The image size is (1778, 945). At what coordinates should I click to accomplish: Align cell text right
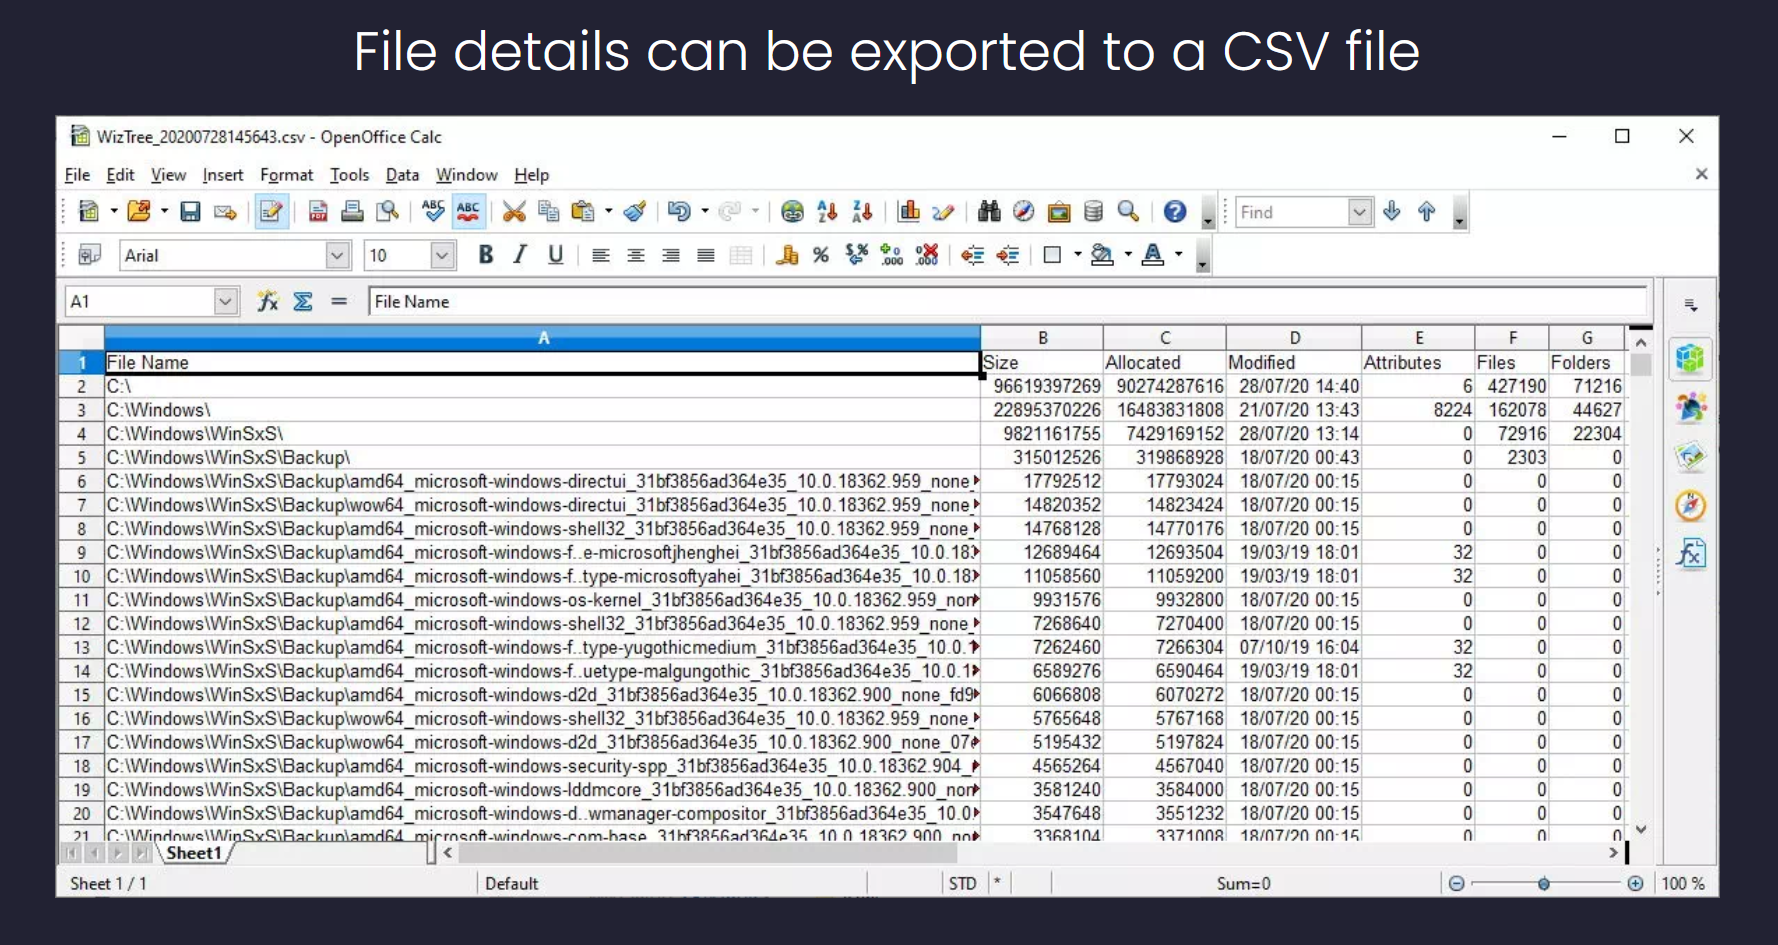pyautogui.click(x=670, y=255)
